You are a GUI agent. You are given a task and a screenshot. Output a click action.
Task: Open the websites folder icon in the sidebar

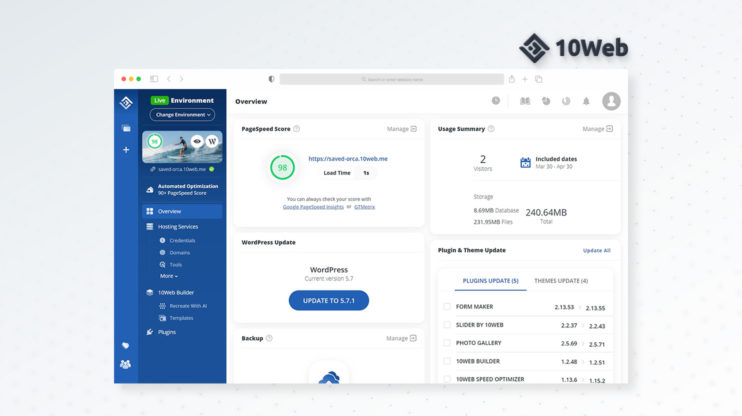click(126, 128)
